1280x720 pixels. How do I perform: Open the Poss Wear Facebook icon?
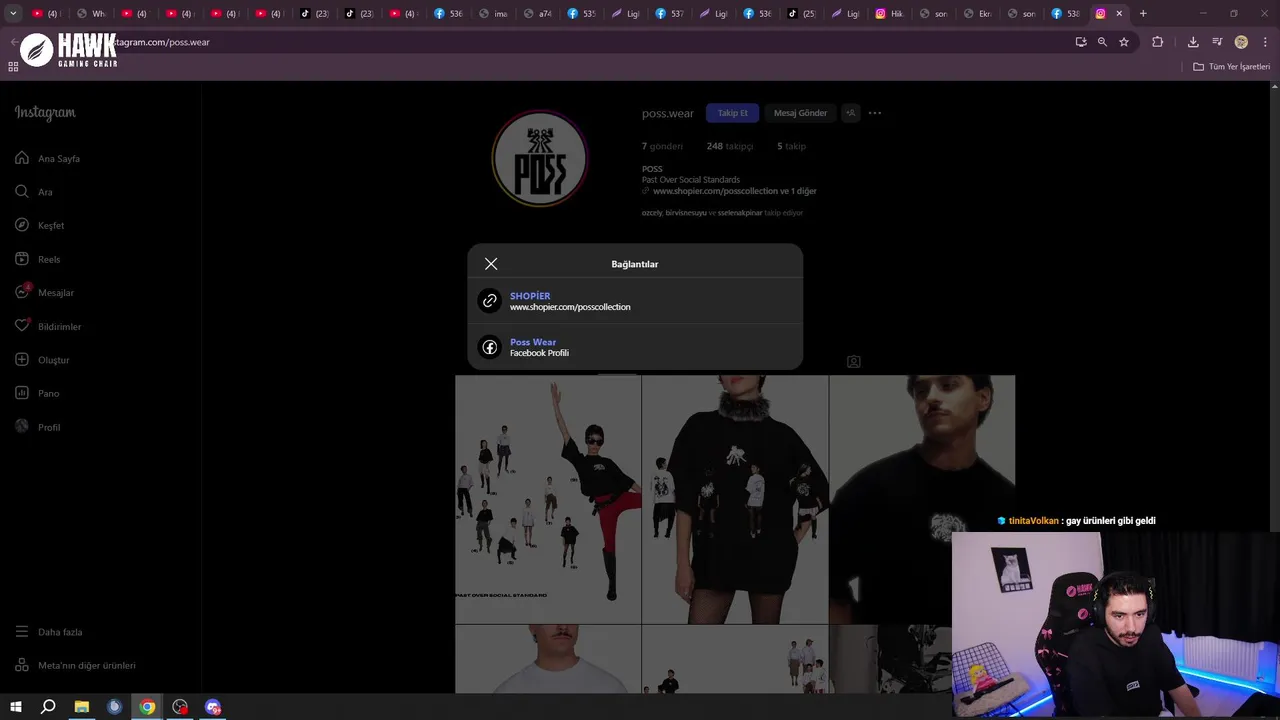pos(489,347)
